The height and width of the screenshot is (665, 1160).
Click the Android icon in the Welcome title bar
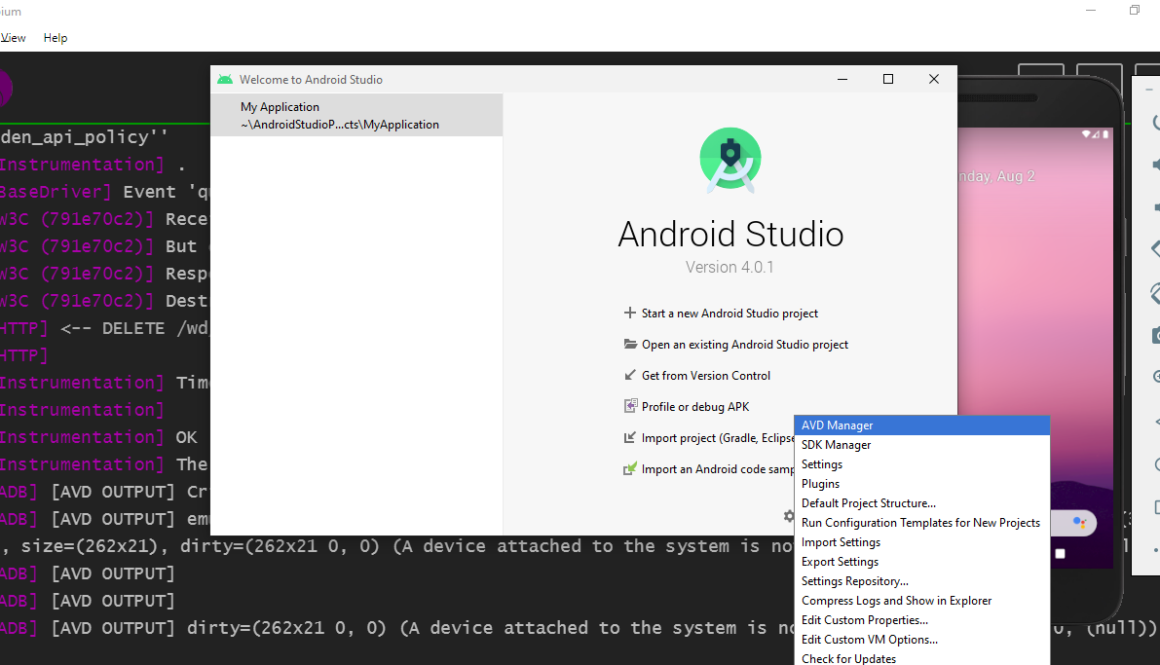coord(225,80)
